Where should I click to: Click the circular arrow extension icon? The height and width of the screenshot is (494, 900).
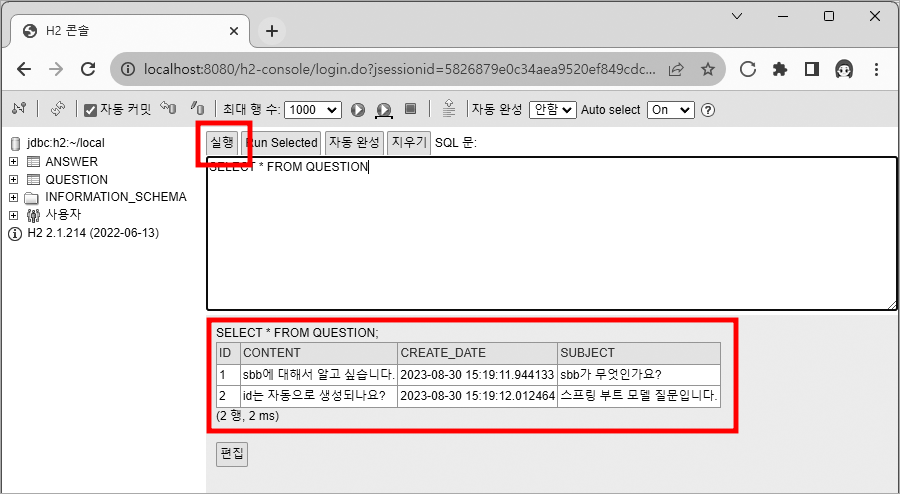click(747, 69)
